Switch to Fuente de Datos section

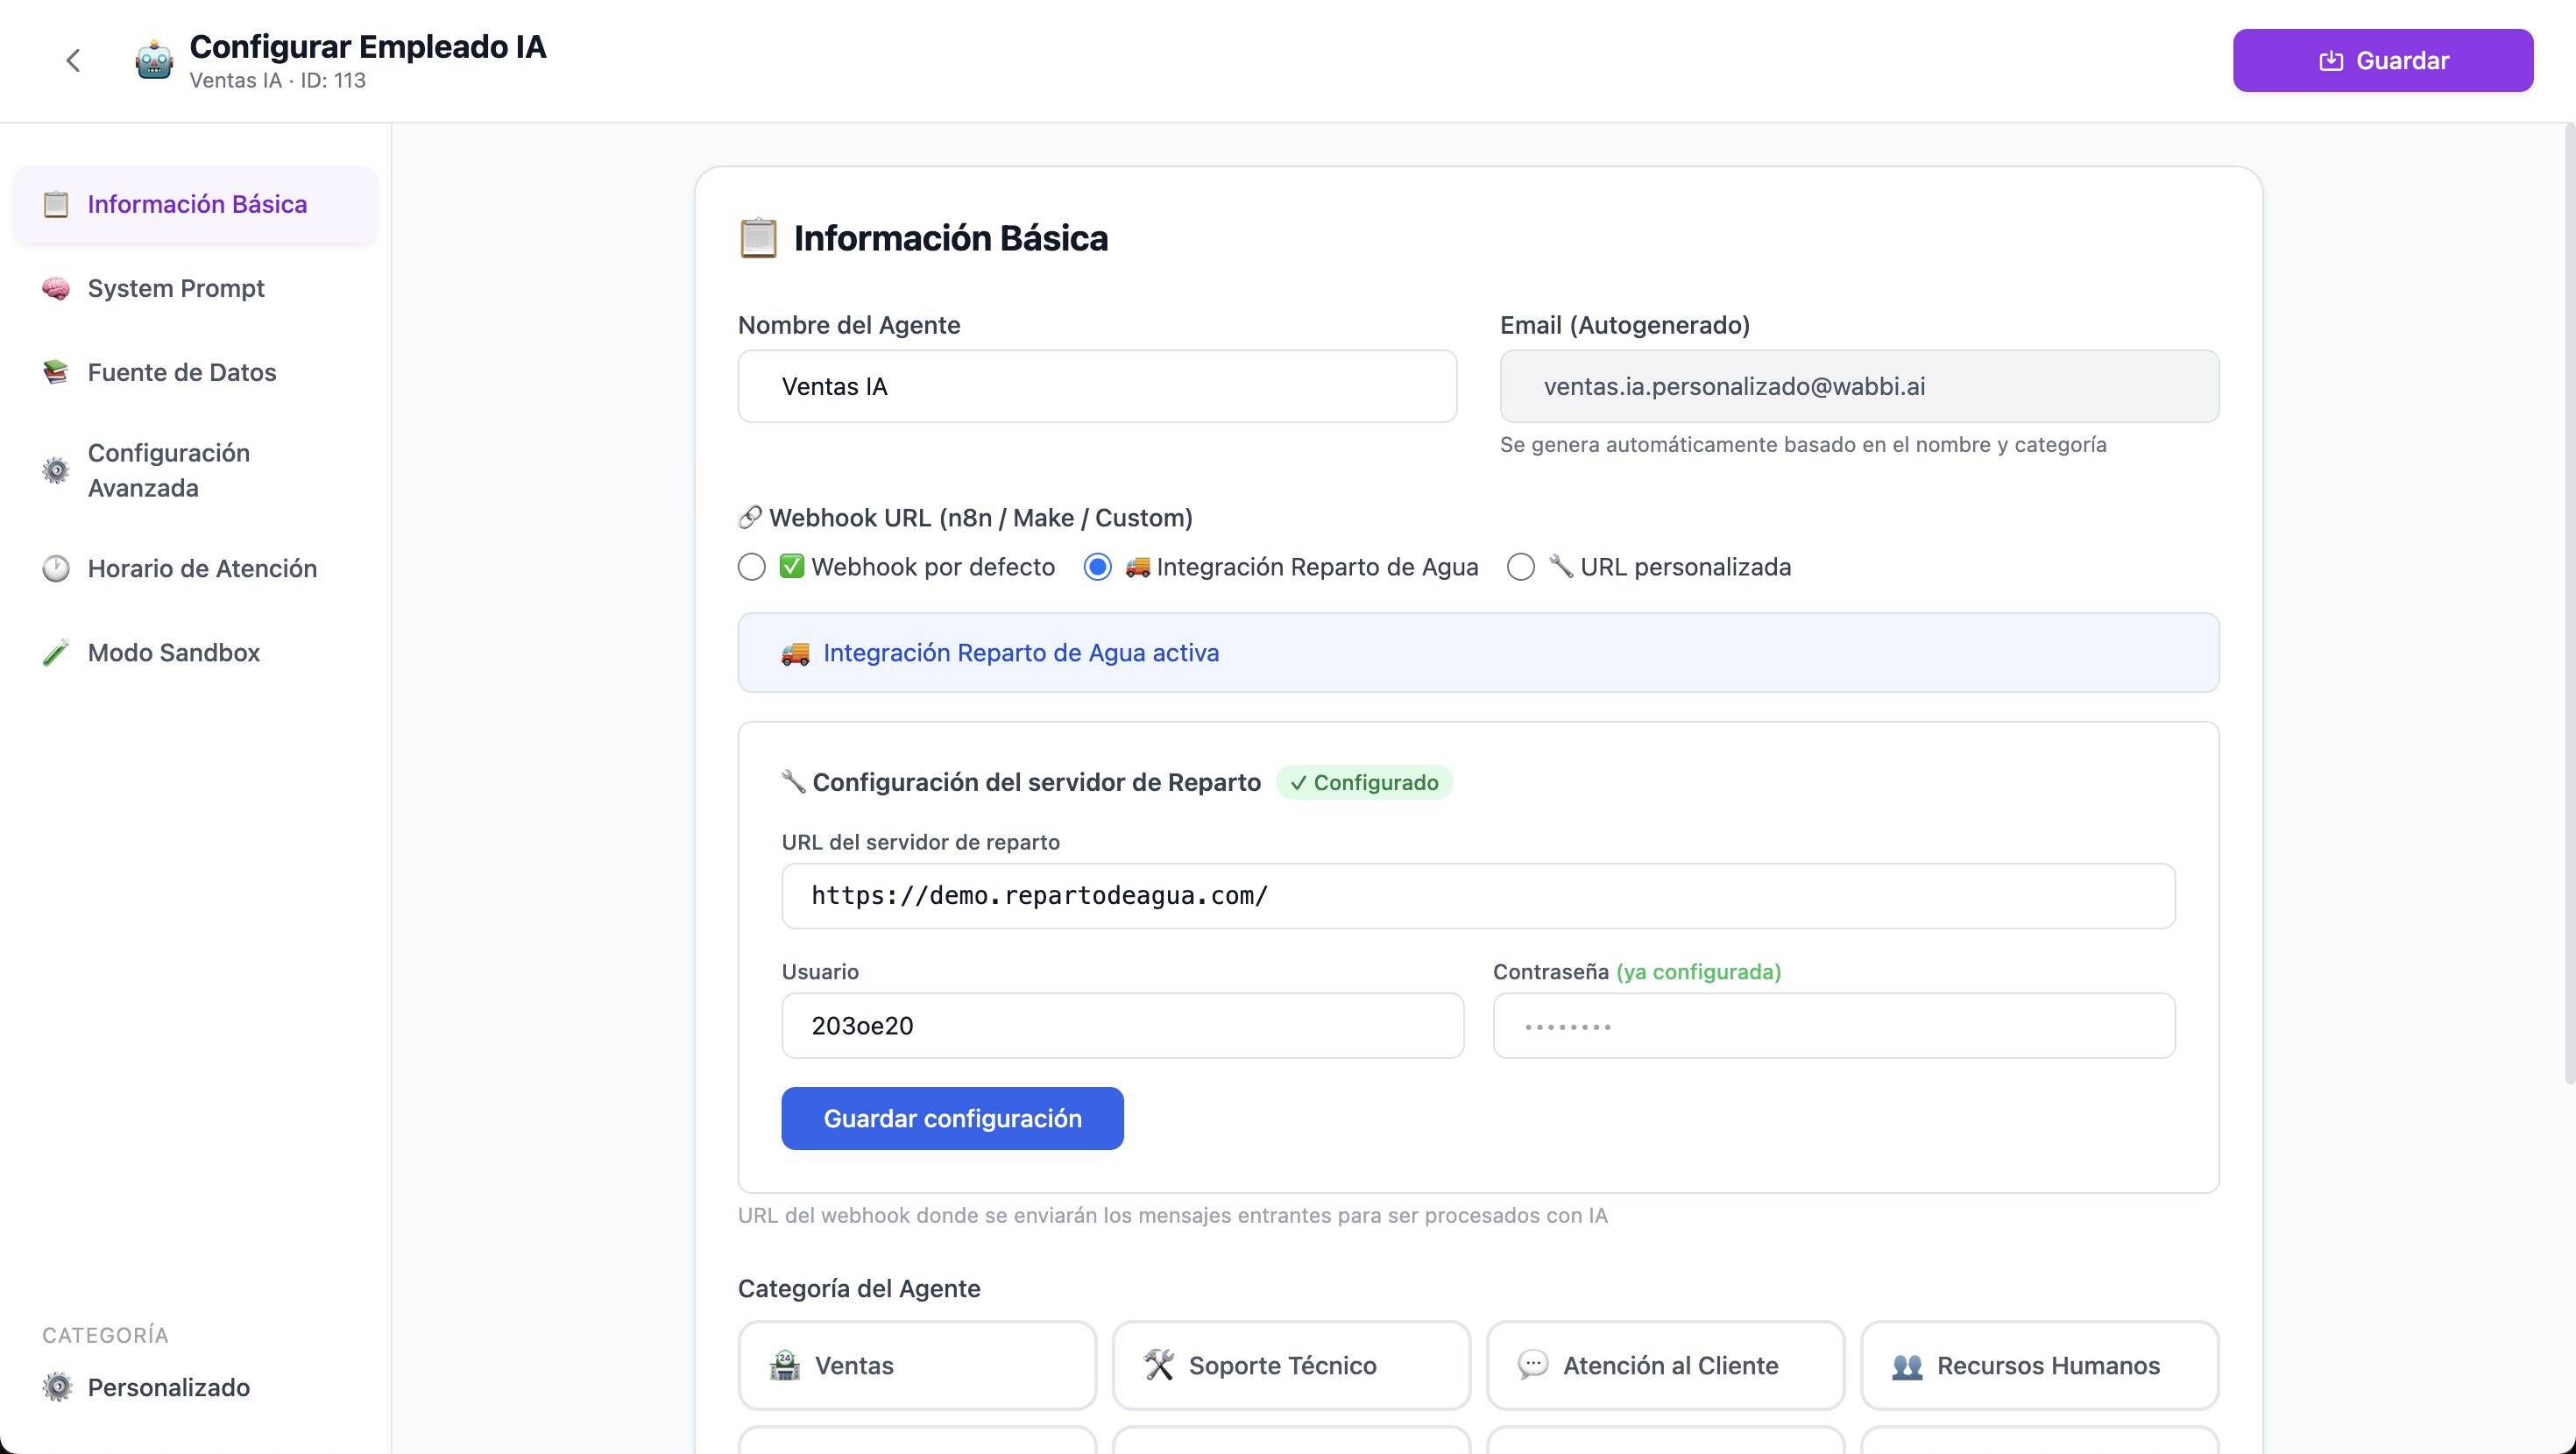196,372
